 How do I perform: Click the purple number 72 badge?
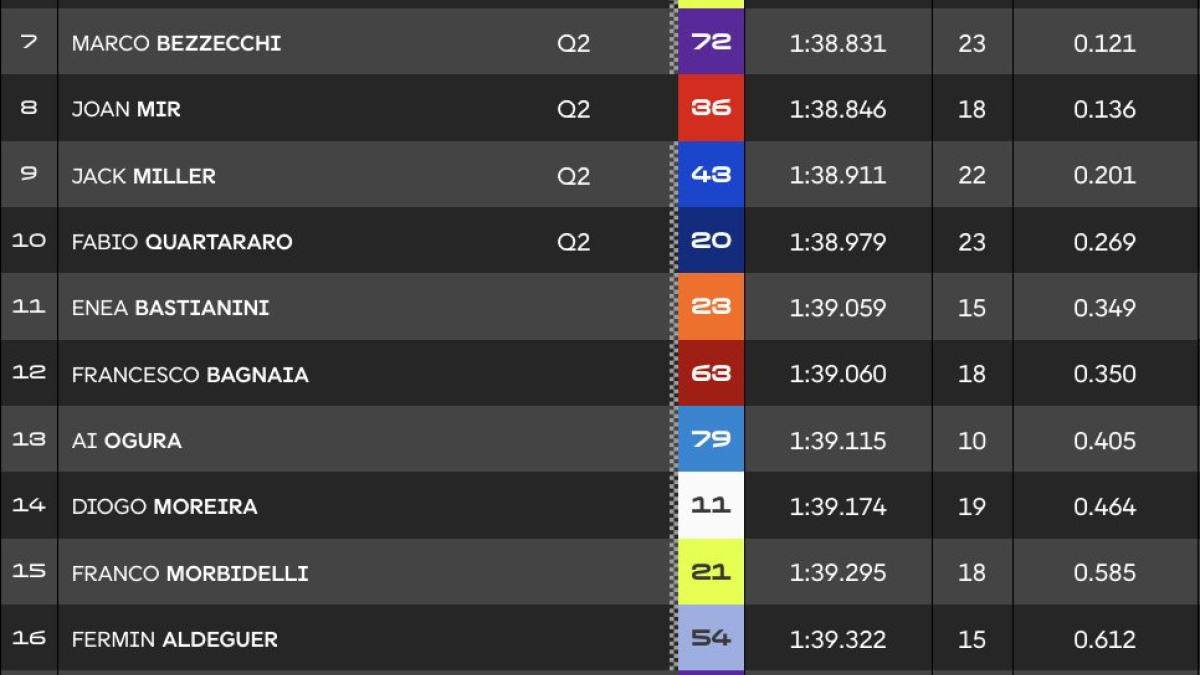711,42
